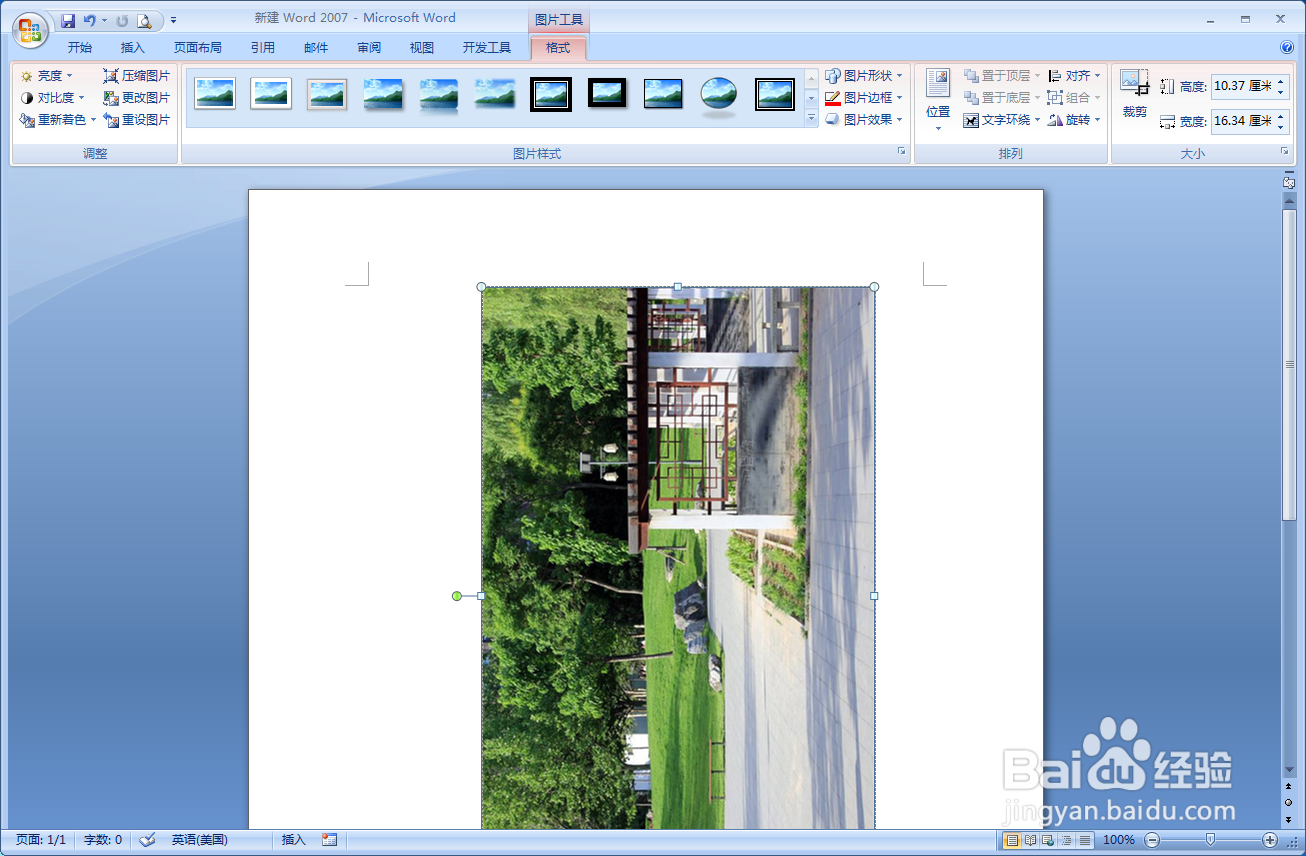This screenshot has width=1306, height=856.
Task: Open the 对比度 contrast dropdown
Action: [53, 98]
